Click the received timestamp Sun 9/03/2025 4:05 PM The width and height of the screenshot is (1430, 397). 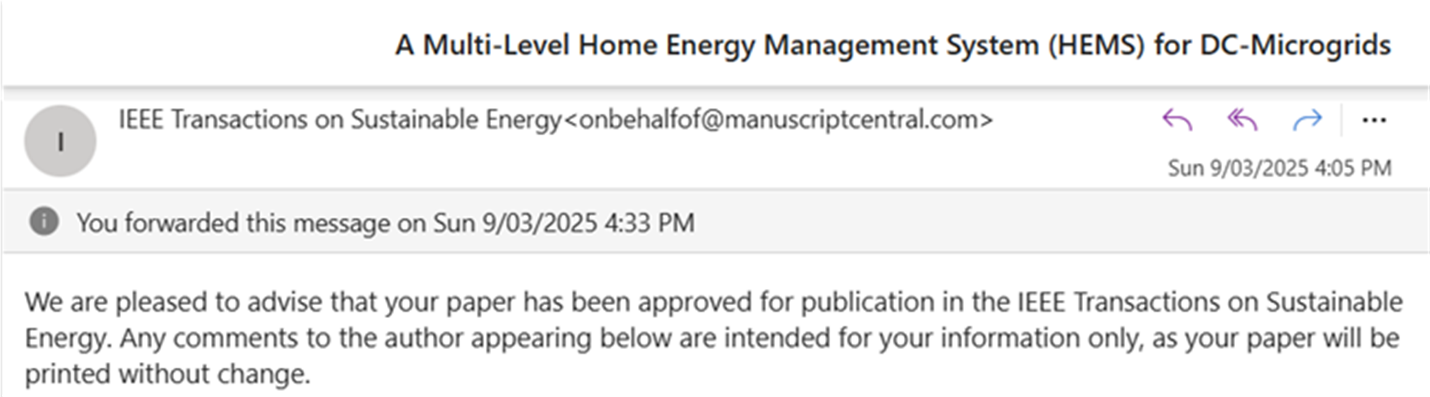pyautogui.click(x=1279, y=167)
